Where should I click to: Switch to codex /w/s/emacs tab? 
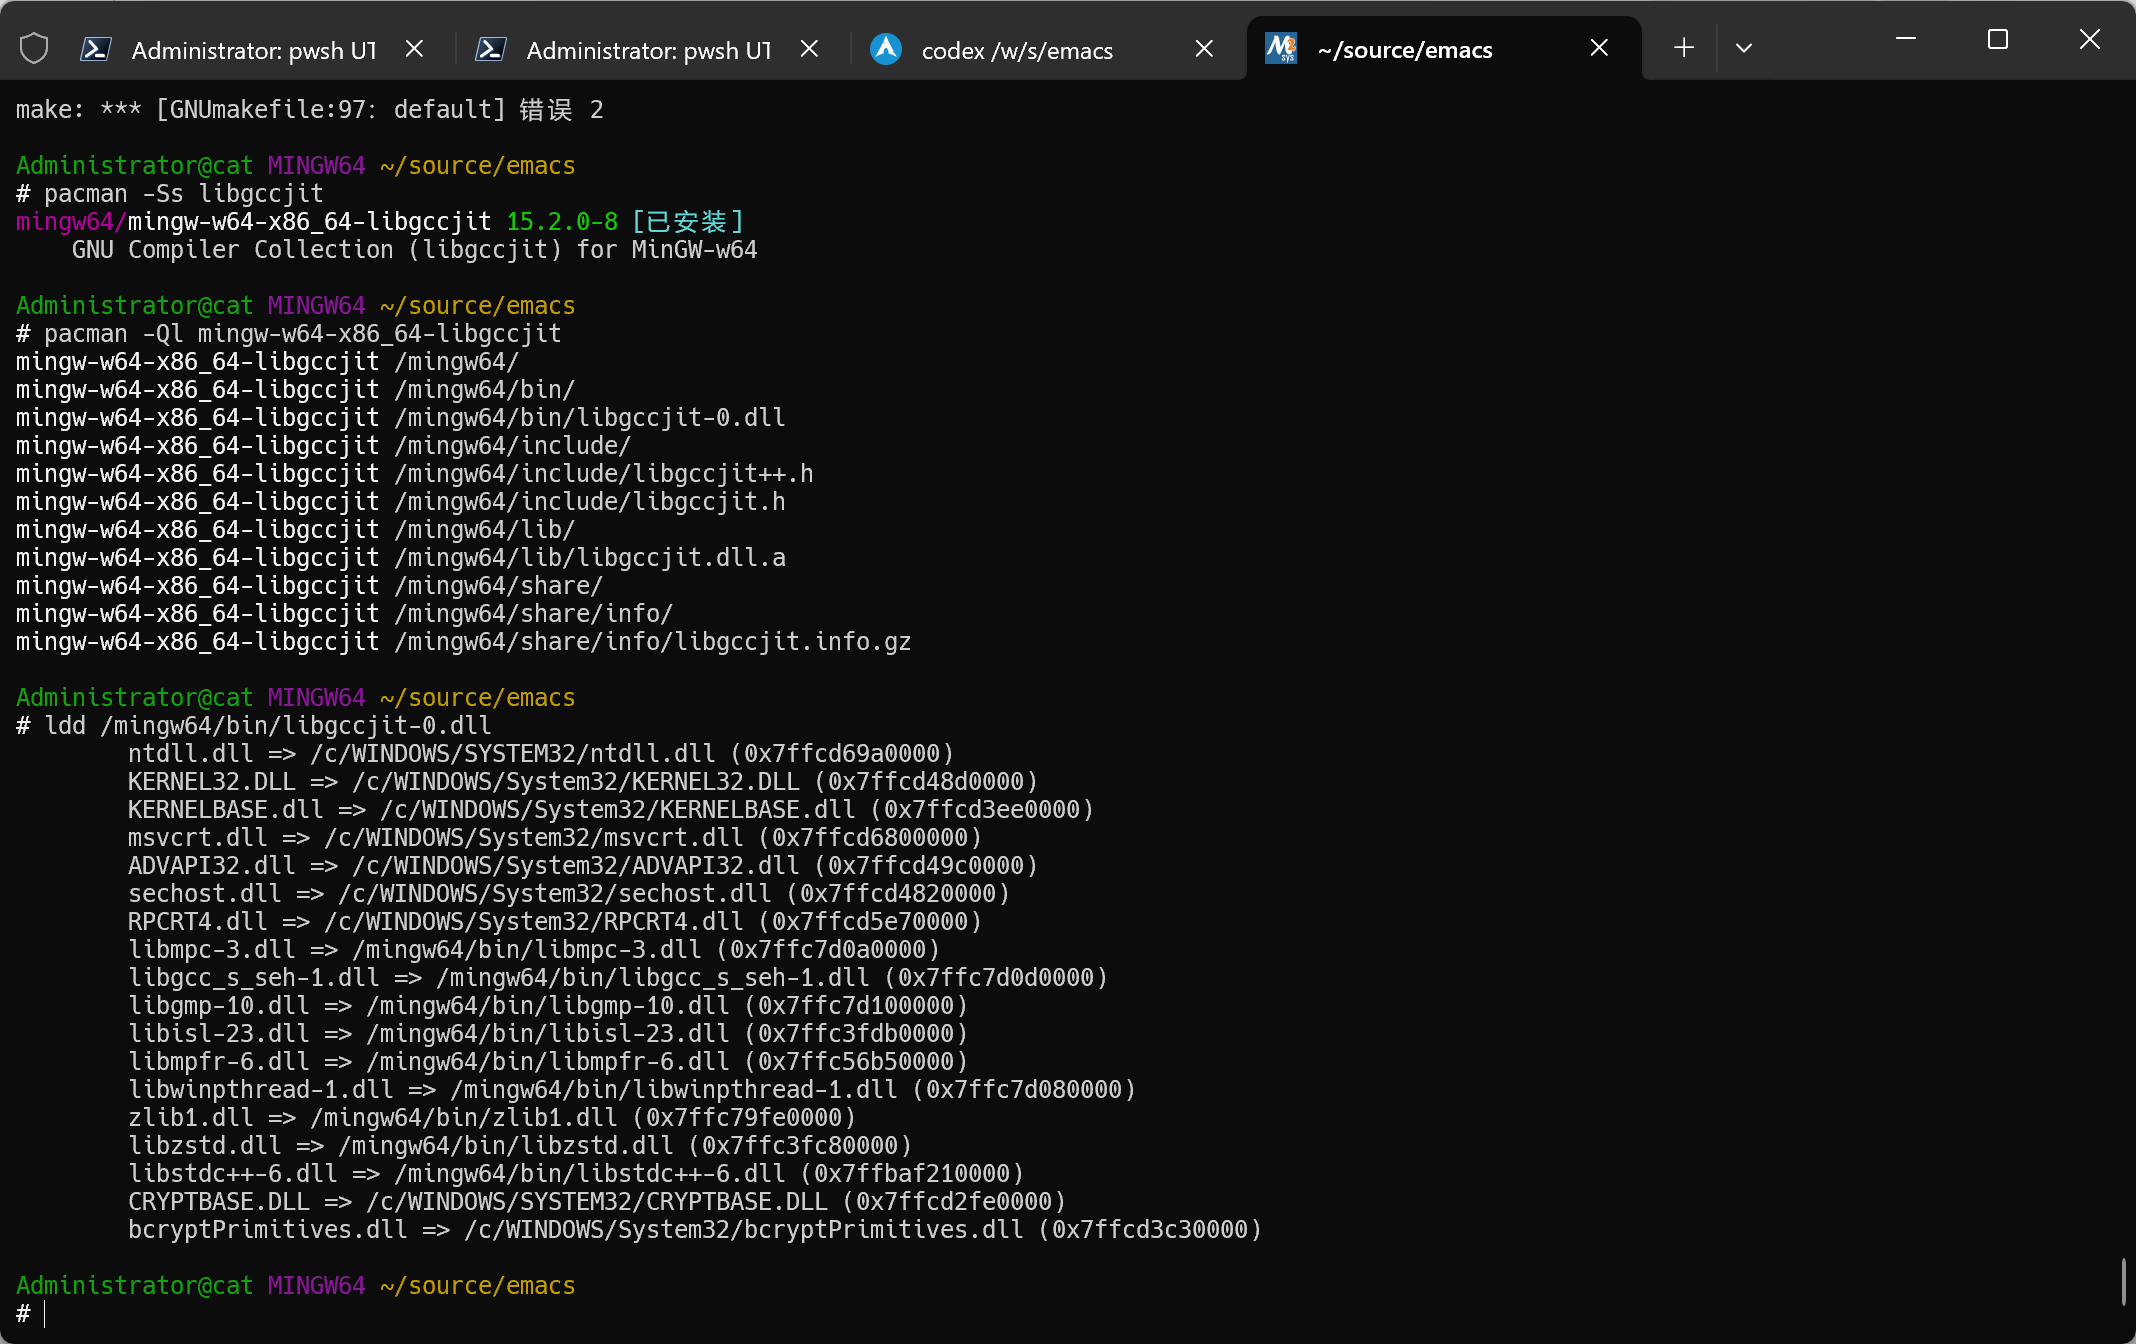click(x=1016, y=50)
